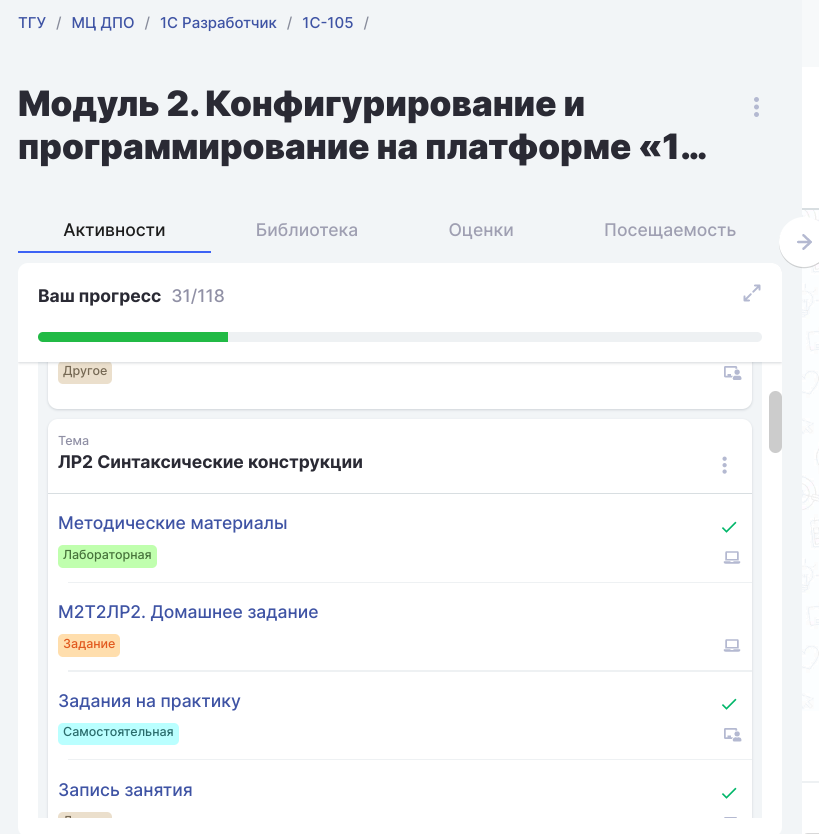Screen dimensions: 819x834
Task: Toggle completion checkmark on Запись занятия
Action: pos(729,793)
